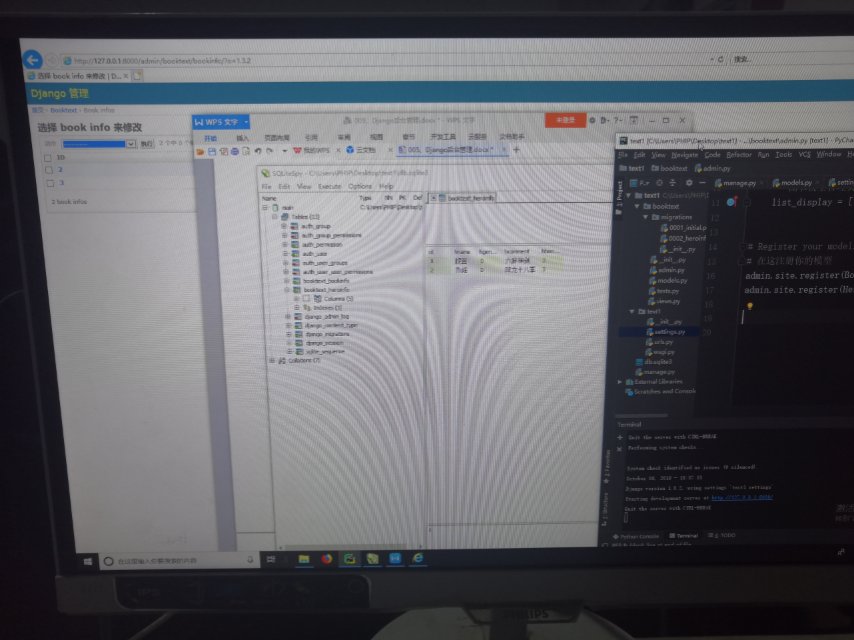Collapse the Tables (11) node in SQLiteSpy
854x640 pixels.
(275, 217)
